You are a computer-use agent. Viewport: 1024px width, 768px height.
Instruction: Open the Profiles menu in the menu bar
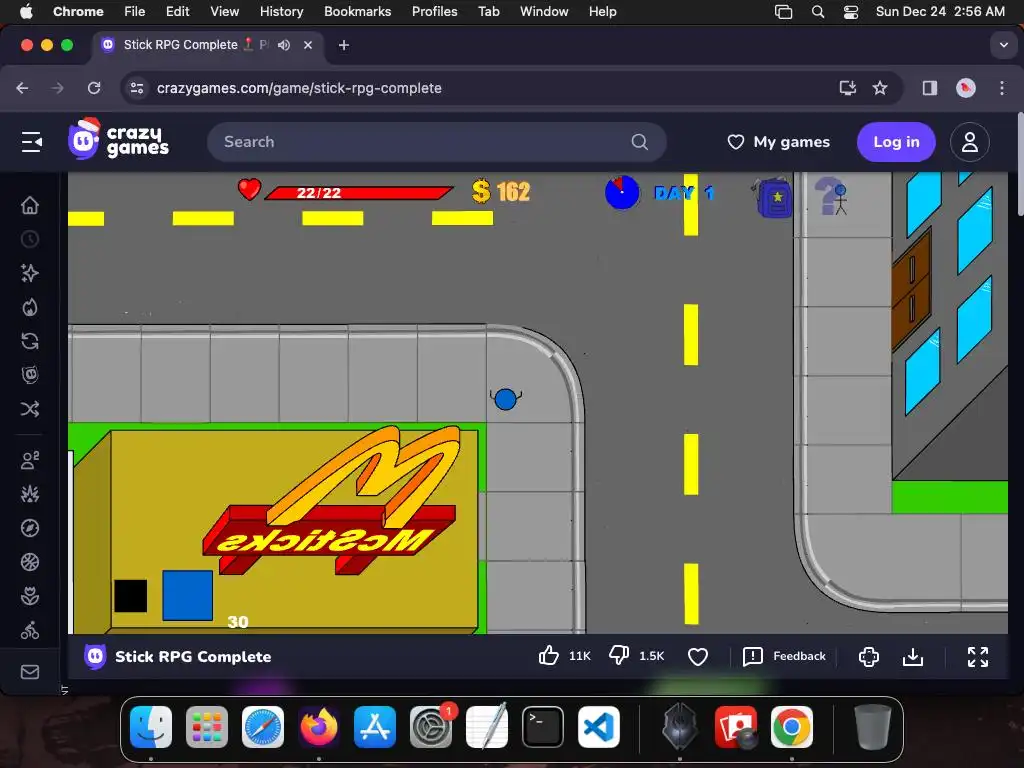click(434, 11)
